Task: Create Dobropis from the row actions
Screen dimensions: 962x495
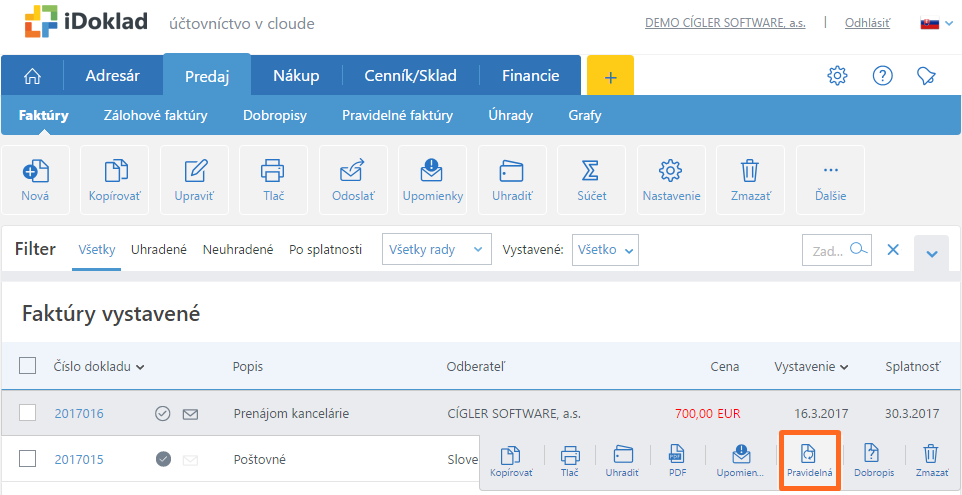Action: point(873,460)
